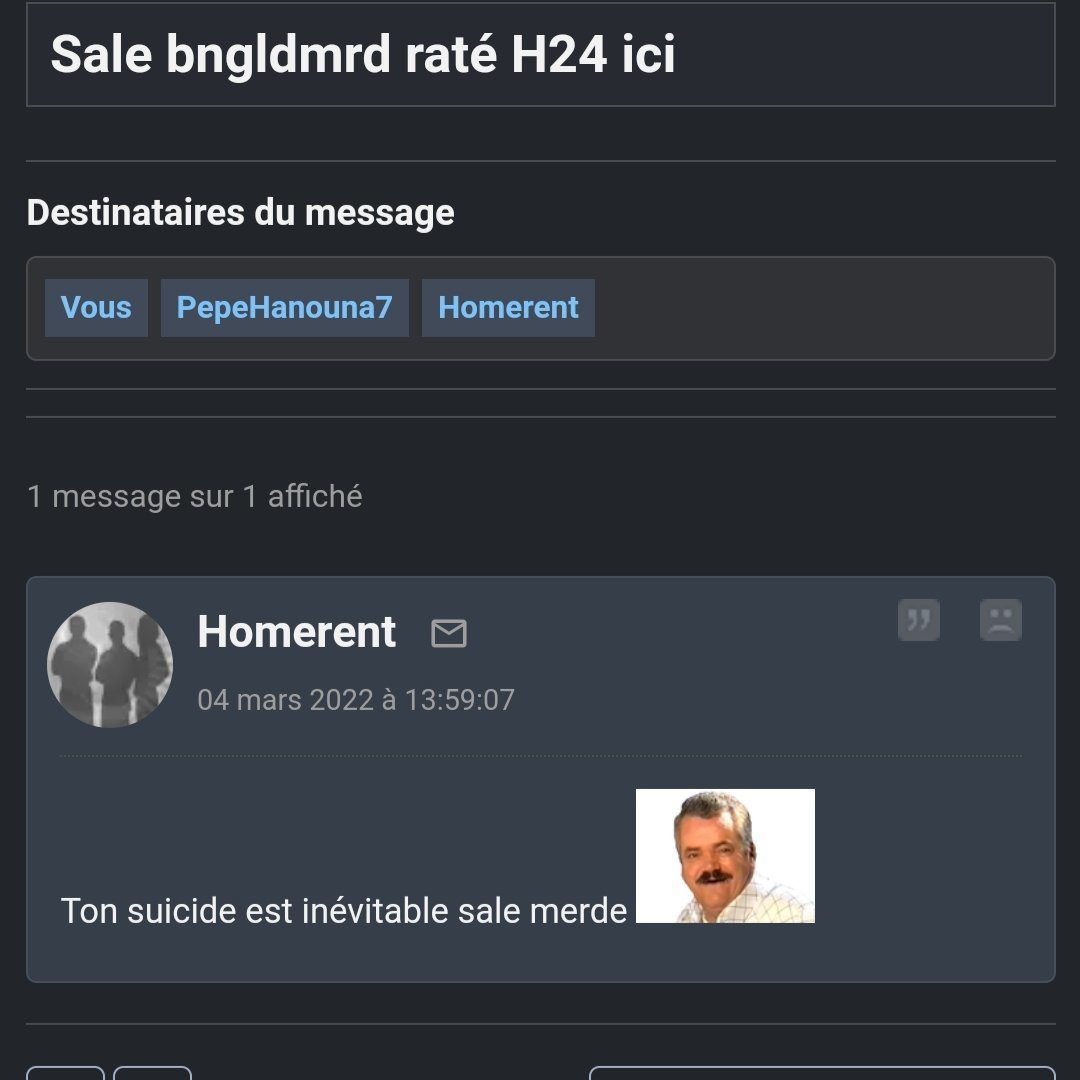Open PepeHanouna7's profile from the recipients list
The width and height of the screenshot is (1080, 1080).
point(284,308)
